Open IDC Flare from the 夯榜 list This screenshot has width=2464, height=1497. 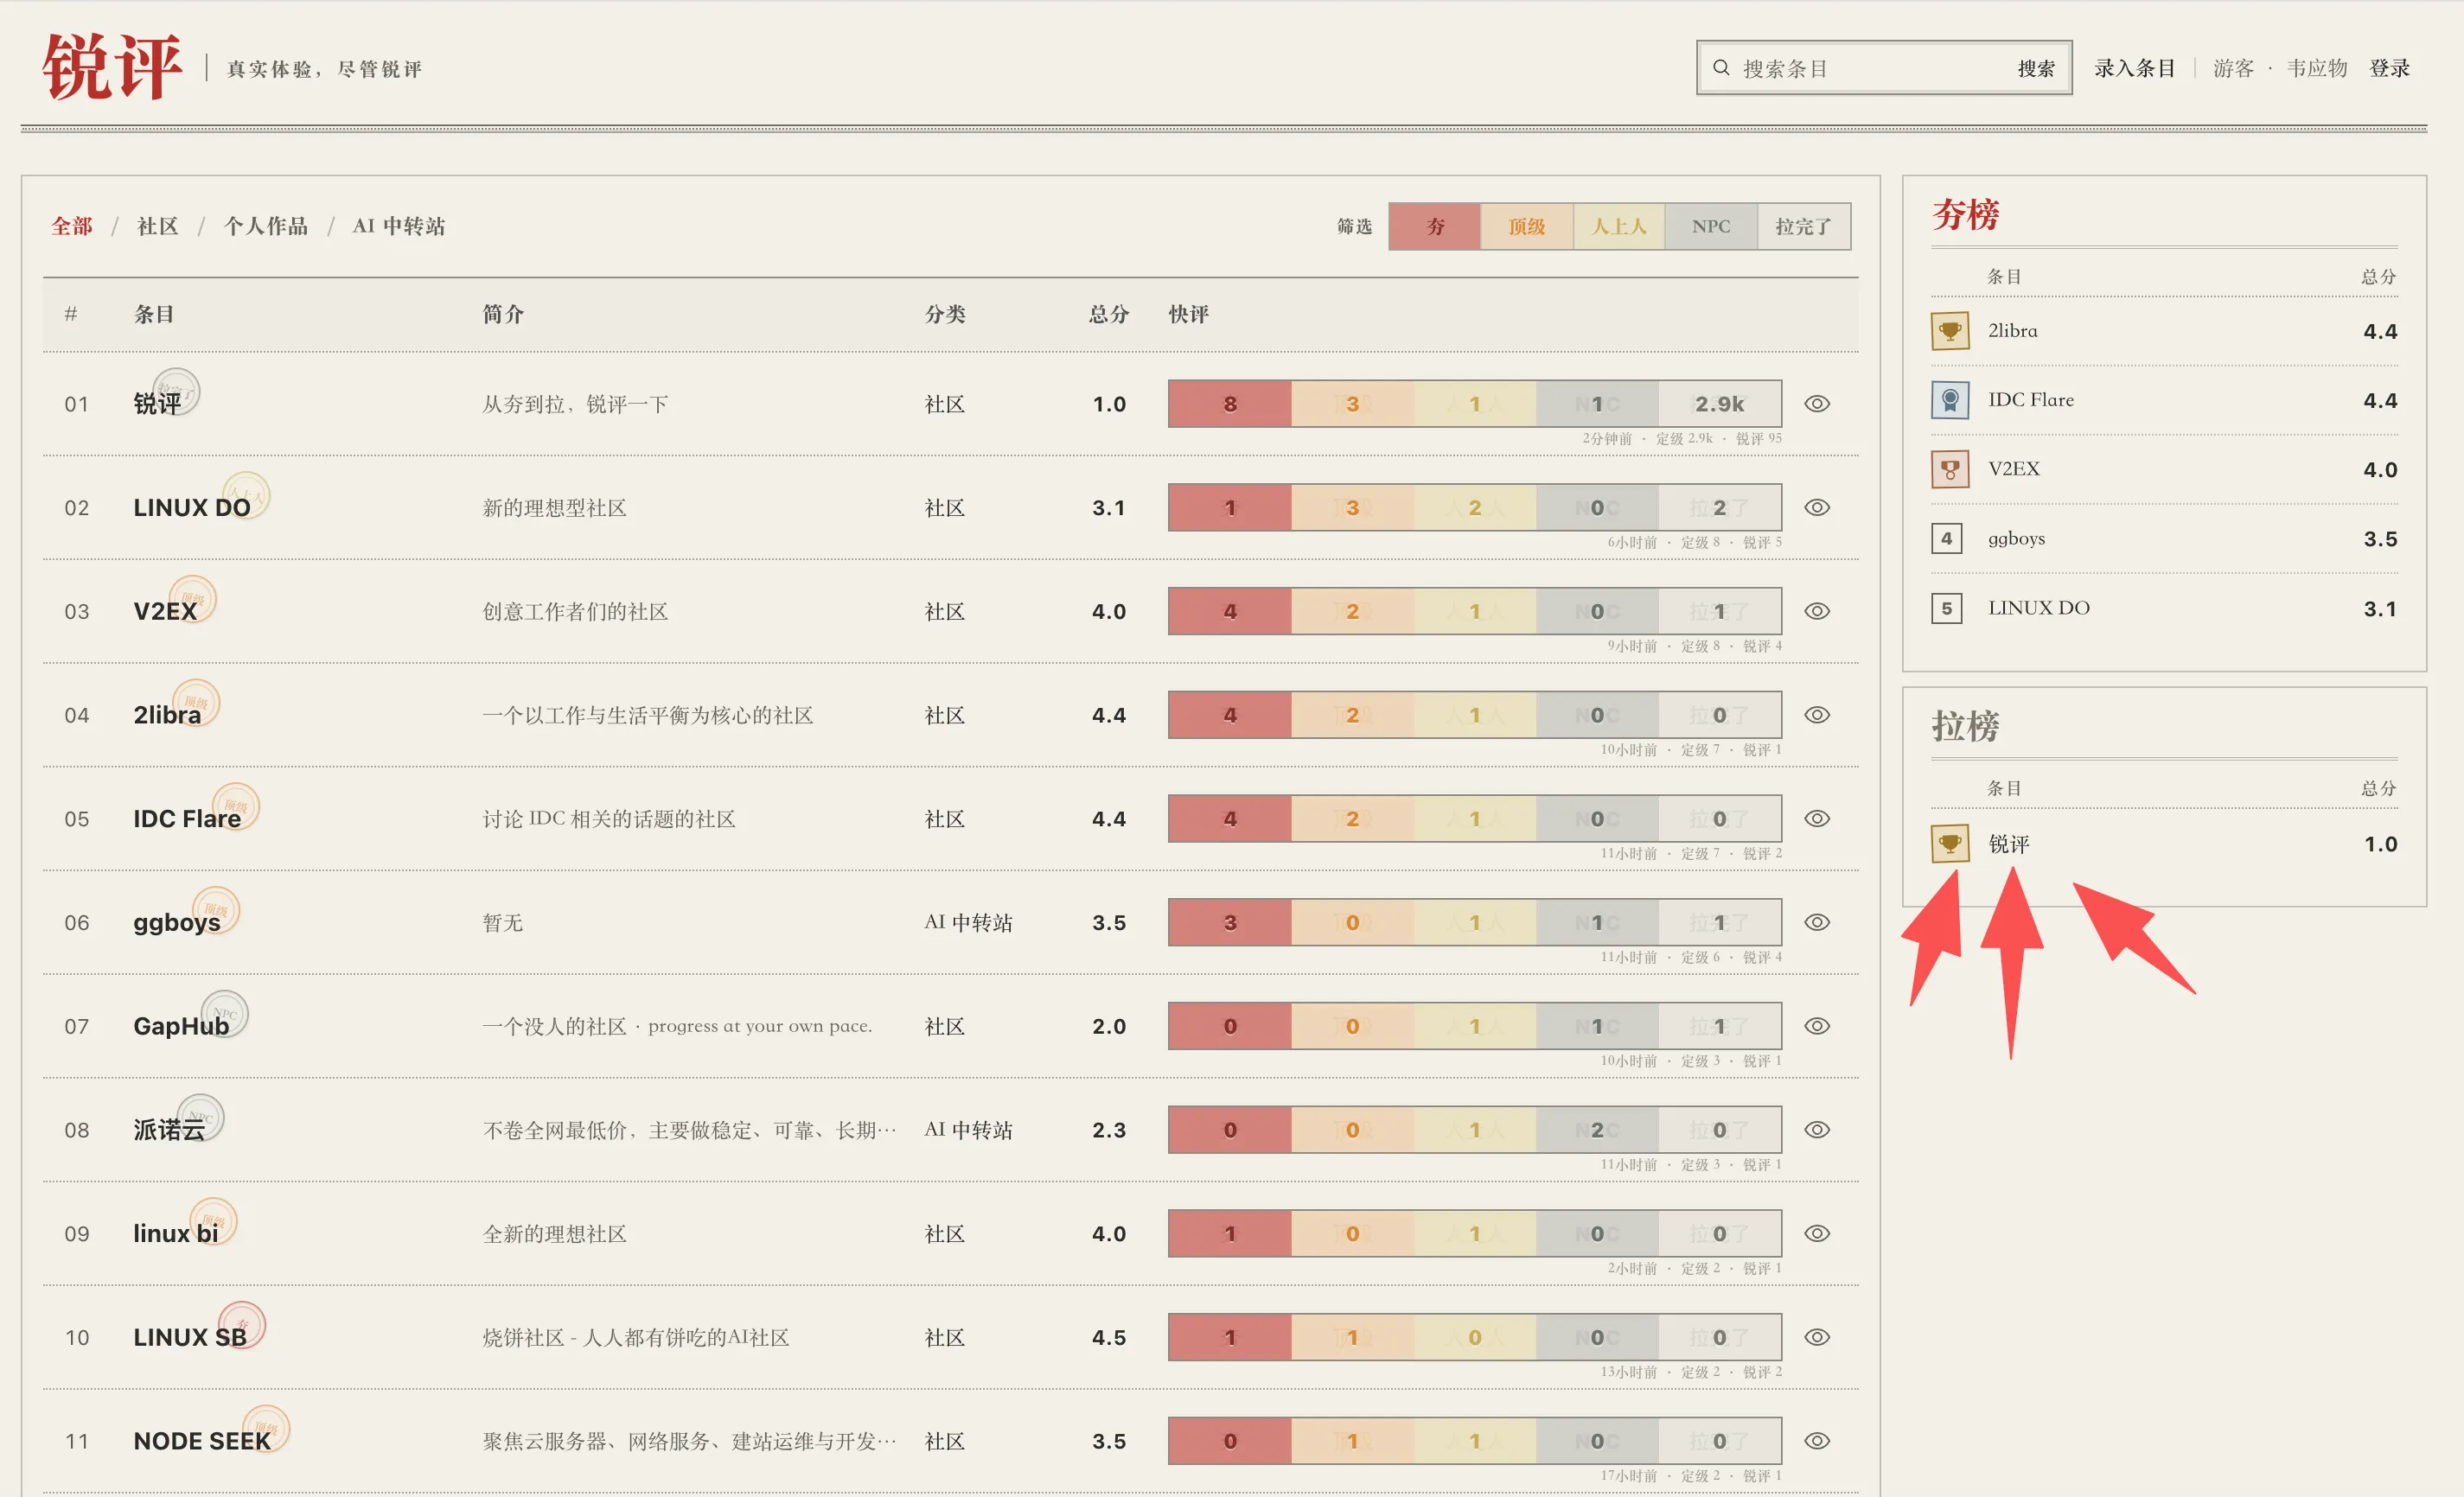(x=2030, y=400)
